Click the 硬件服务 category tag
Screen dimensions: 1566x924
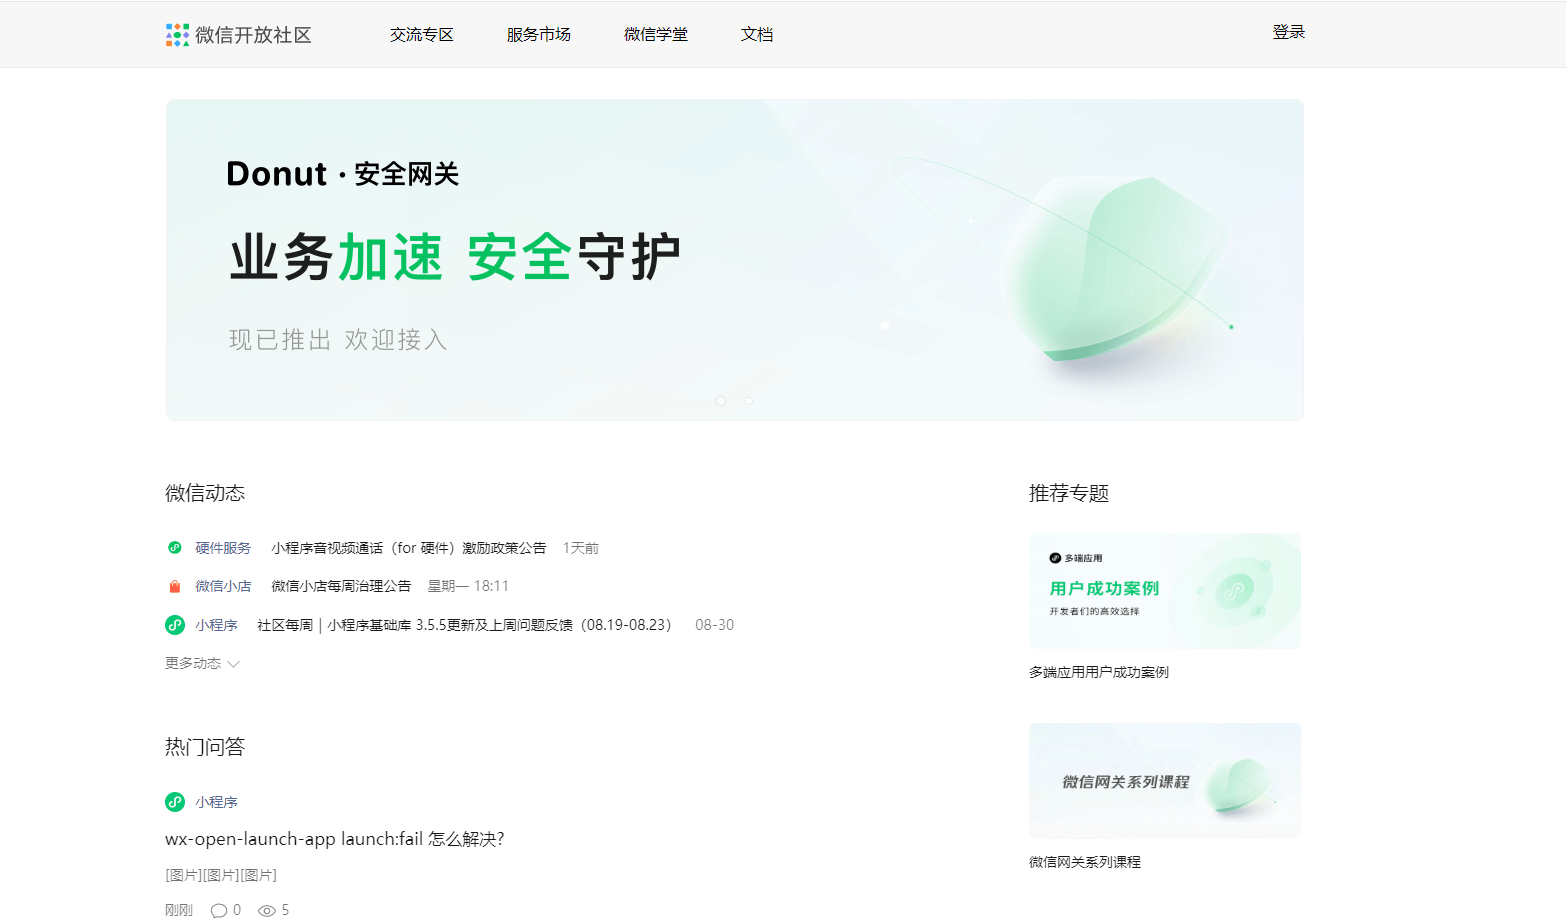pyautogui.click(x=223, y=548)
